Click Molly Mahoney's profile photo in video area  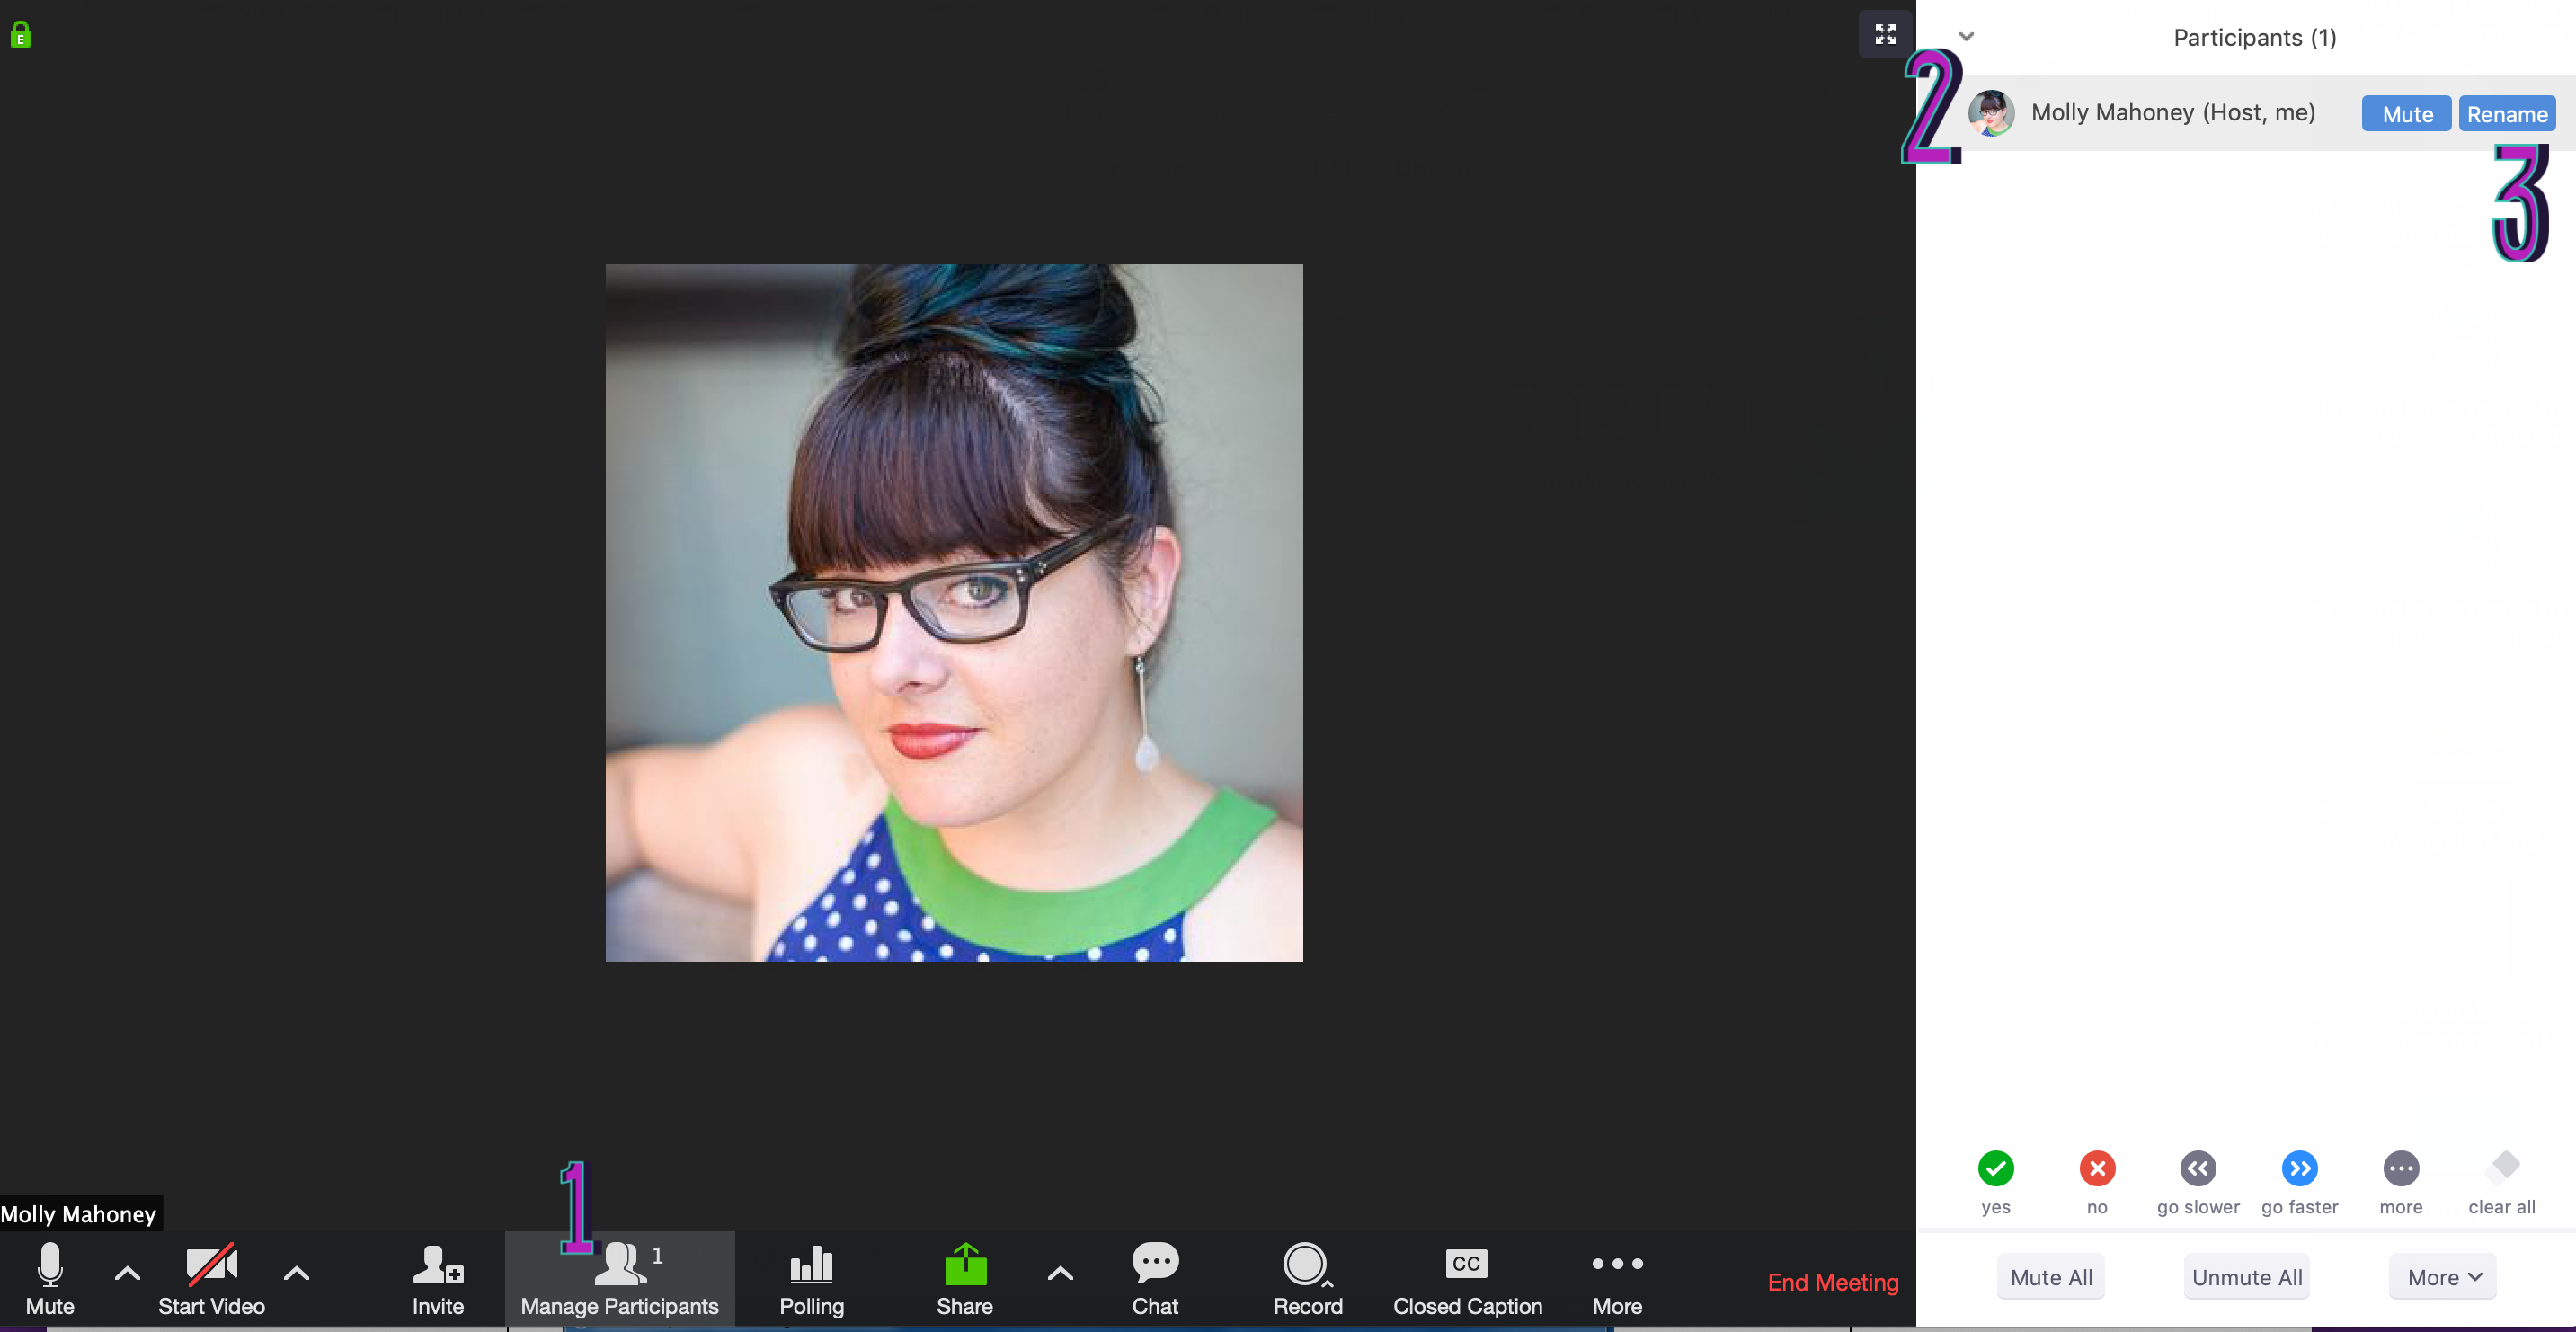pyautogui.click(x=954, y=613)
